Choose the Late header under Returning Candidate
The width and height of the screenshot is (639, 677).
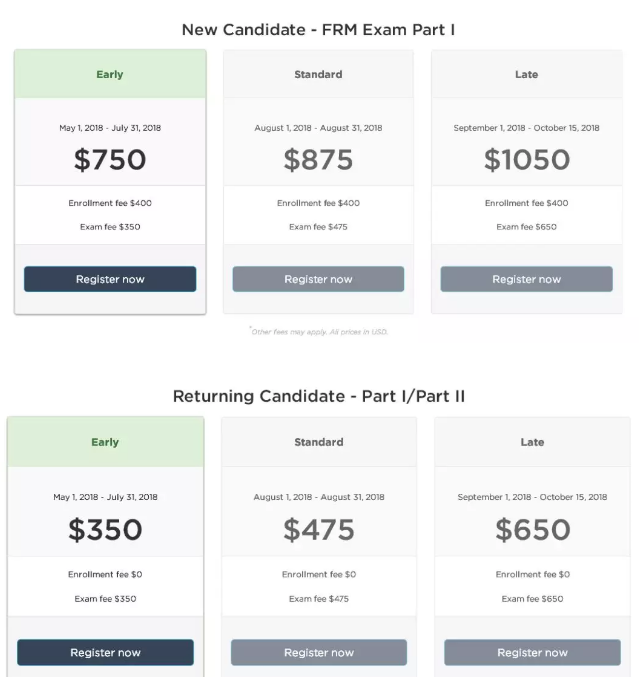(532, 442)
